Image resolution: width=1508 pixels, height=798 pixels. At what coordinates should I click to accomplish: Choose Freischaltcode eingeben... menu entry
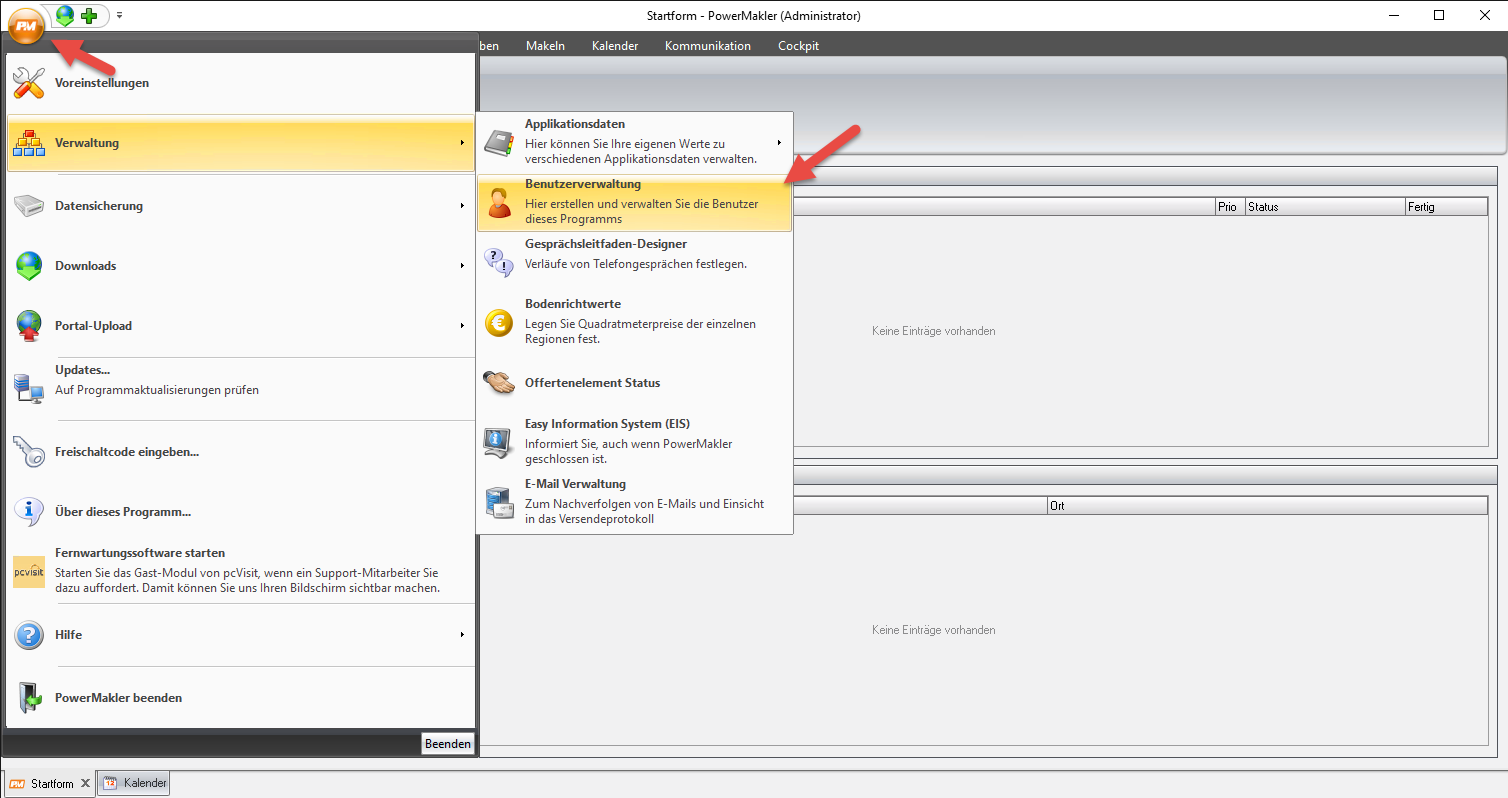(x=240, y=452)
